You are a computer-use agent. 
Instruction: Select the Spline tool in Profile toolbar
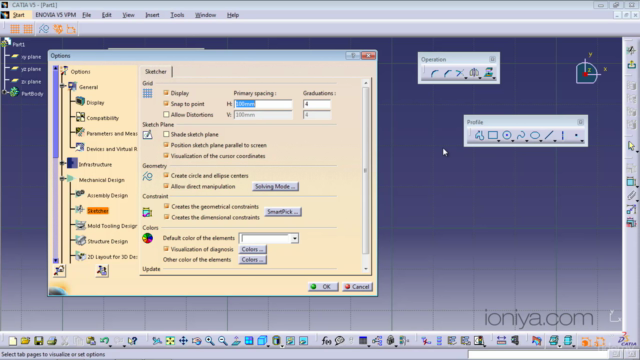click(521, 136)
